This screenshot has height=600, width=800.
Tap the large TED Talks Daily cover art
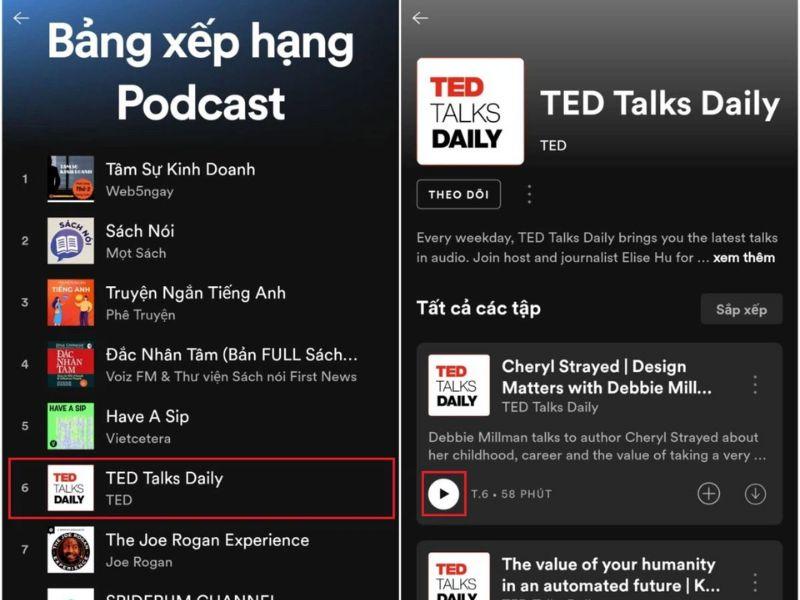[470, 111]
